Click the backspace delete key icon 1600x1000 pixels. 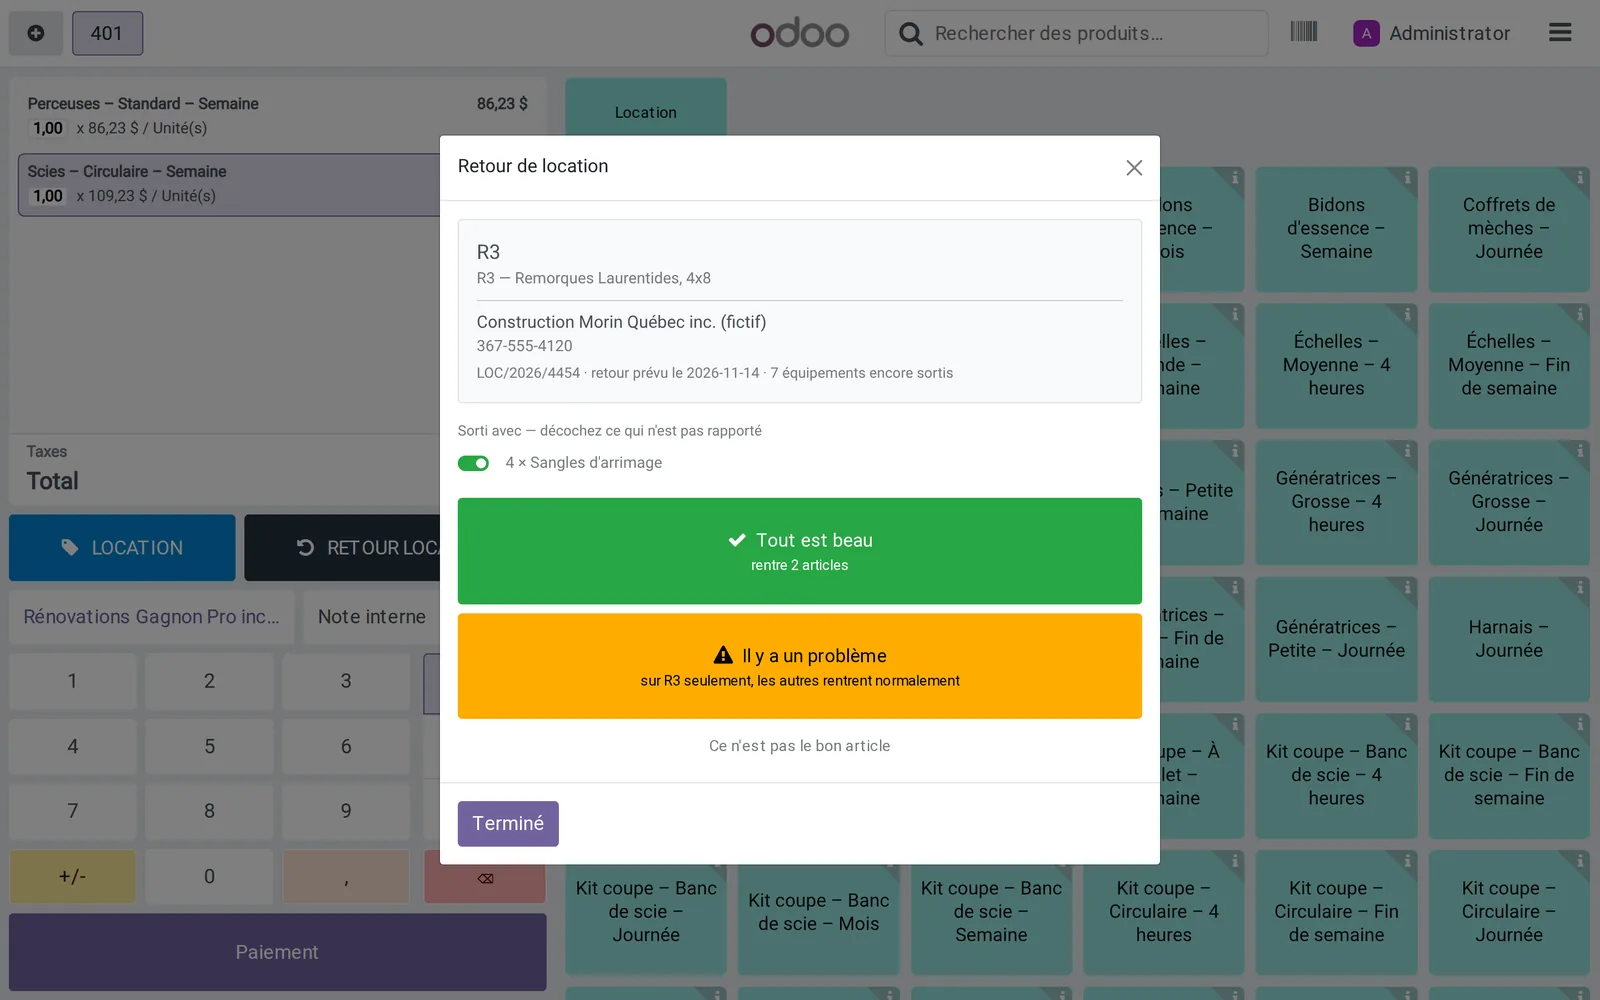tap(485, 878)
